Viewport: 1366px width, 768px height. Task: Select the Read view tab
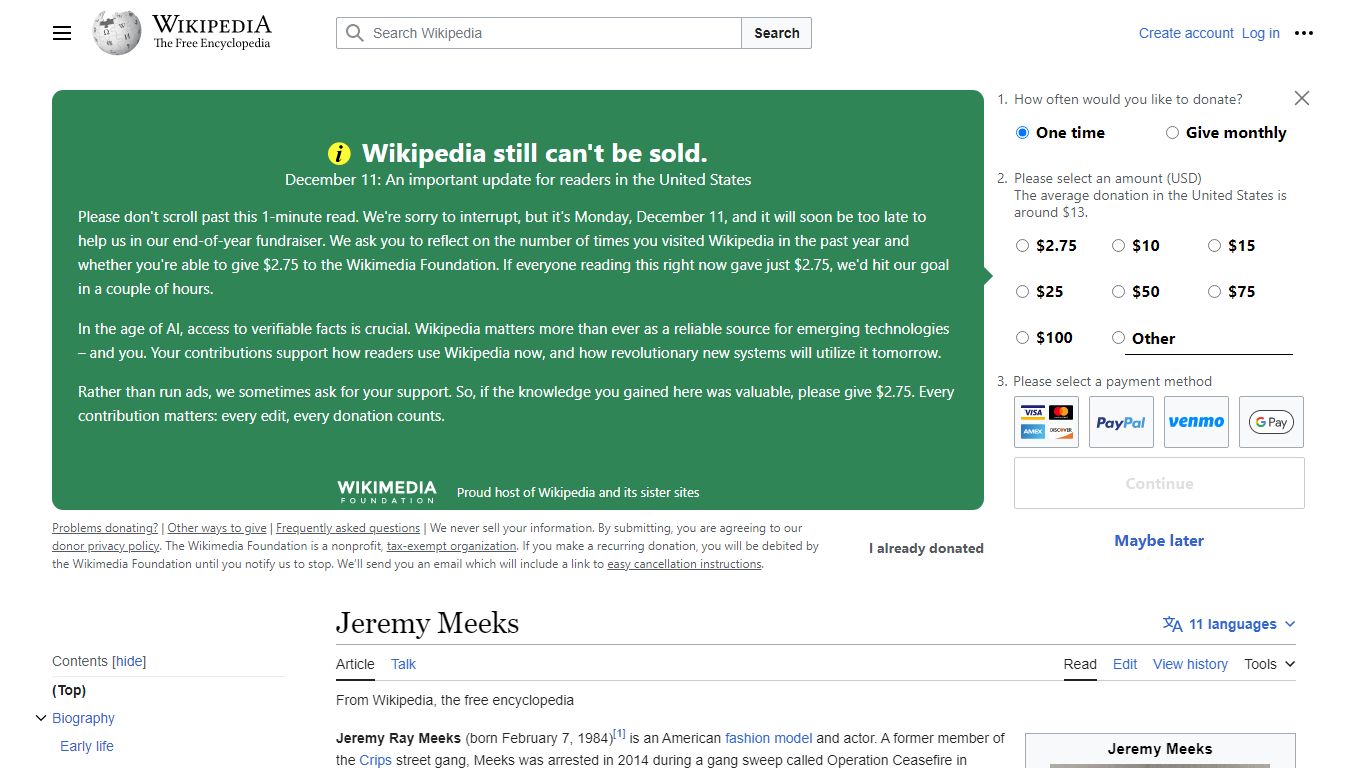click(1080, 664)
